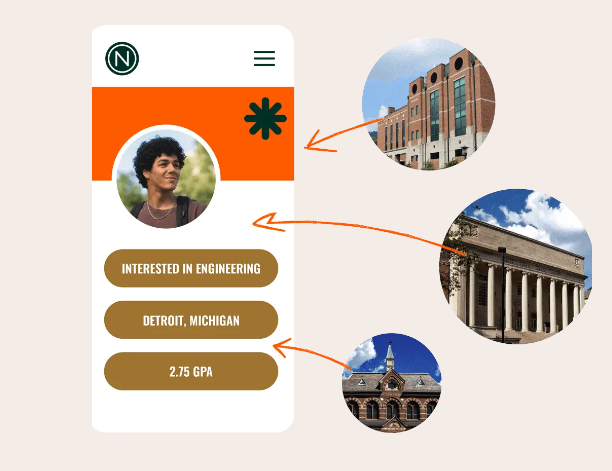Click the bottom orange arrow near GPA
The image size is (612, 471).
pyautogui.click(x=312, y=353)
